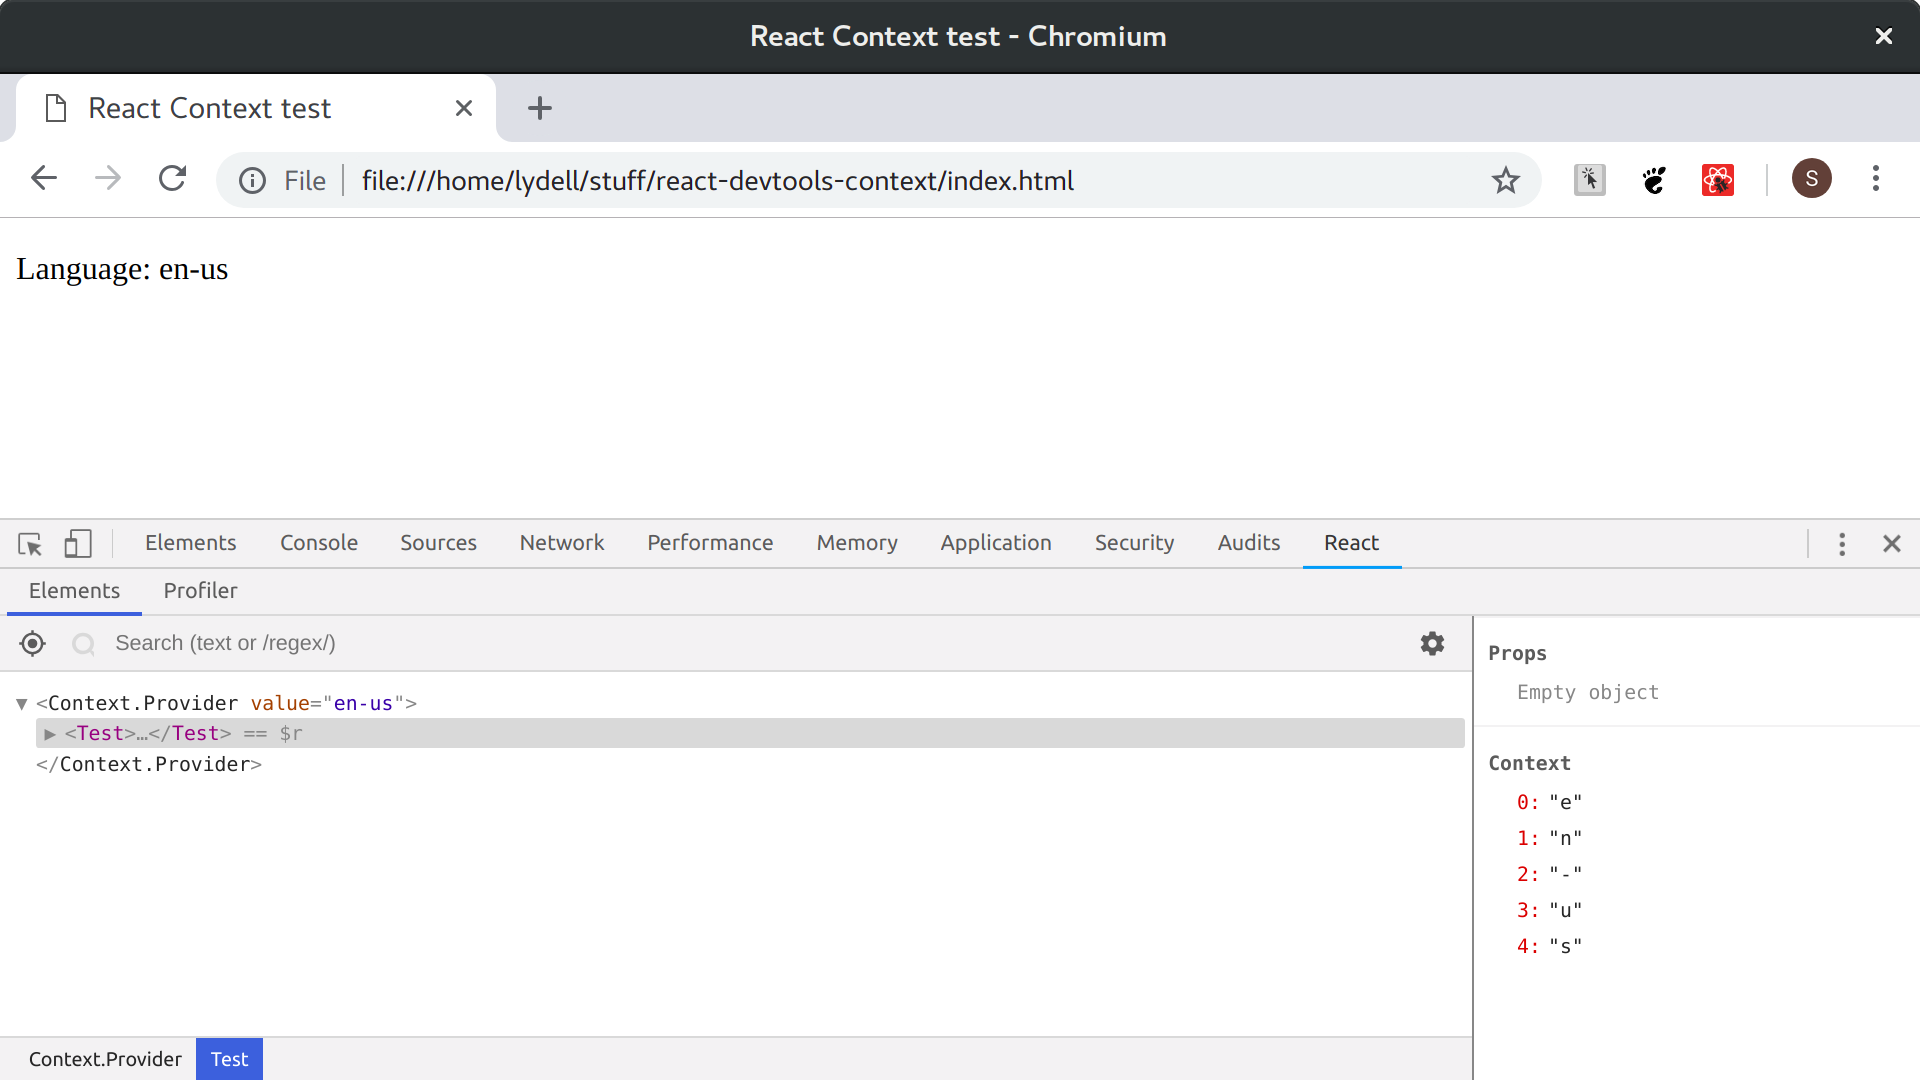
Task: Click the Test breadcrumb at bottom
Action: (229, 1058)
